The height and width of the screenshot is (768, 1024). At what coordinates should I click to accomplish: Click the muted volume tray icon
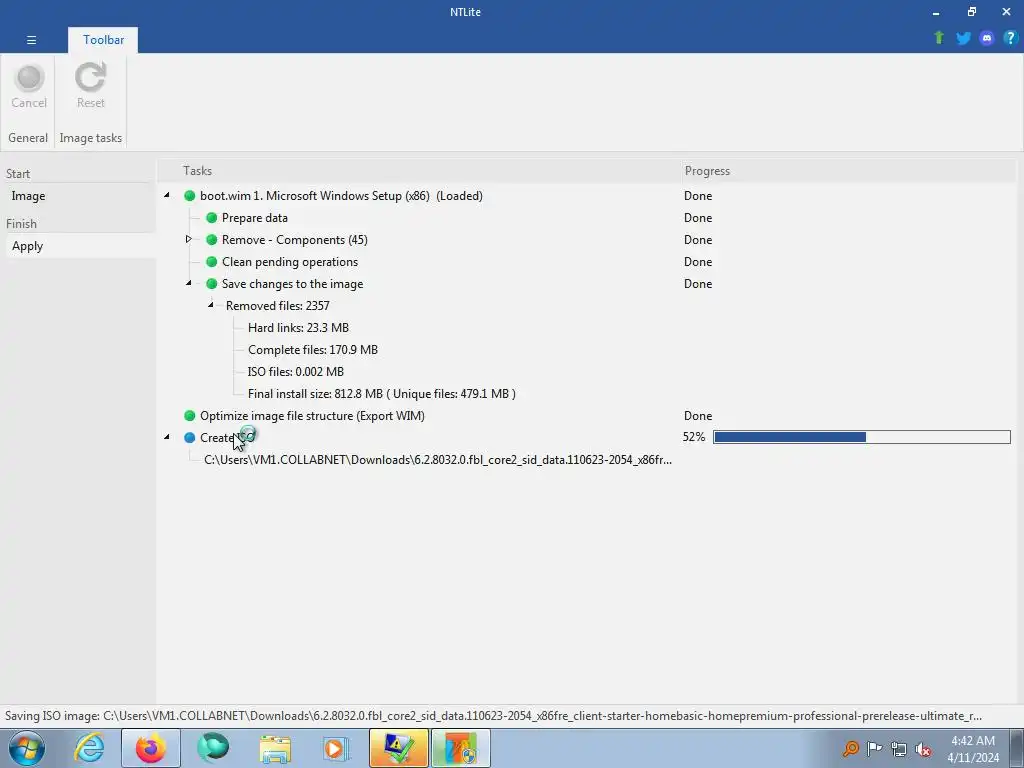coord(923,749)
